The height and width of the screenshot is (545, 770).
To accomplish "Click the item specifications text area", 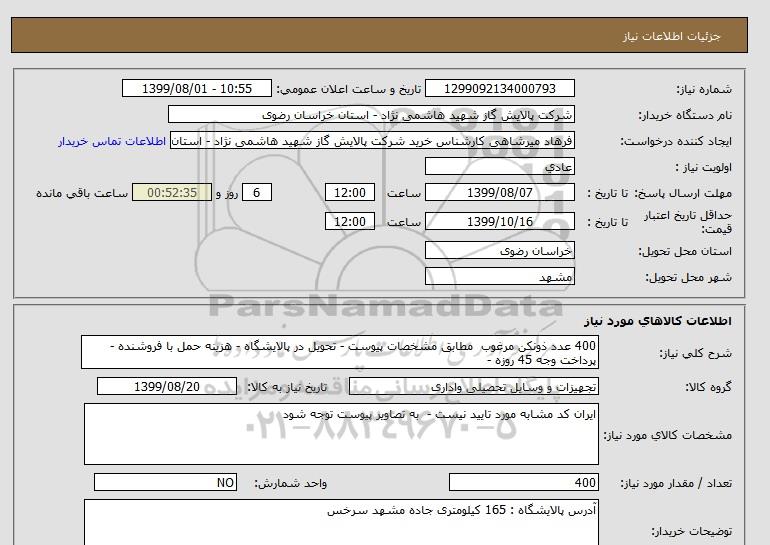I will point(341,434).
